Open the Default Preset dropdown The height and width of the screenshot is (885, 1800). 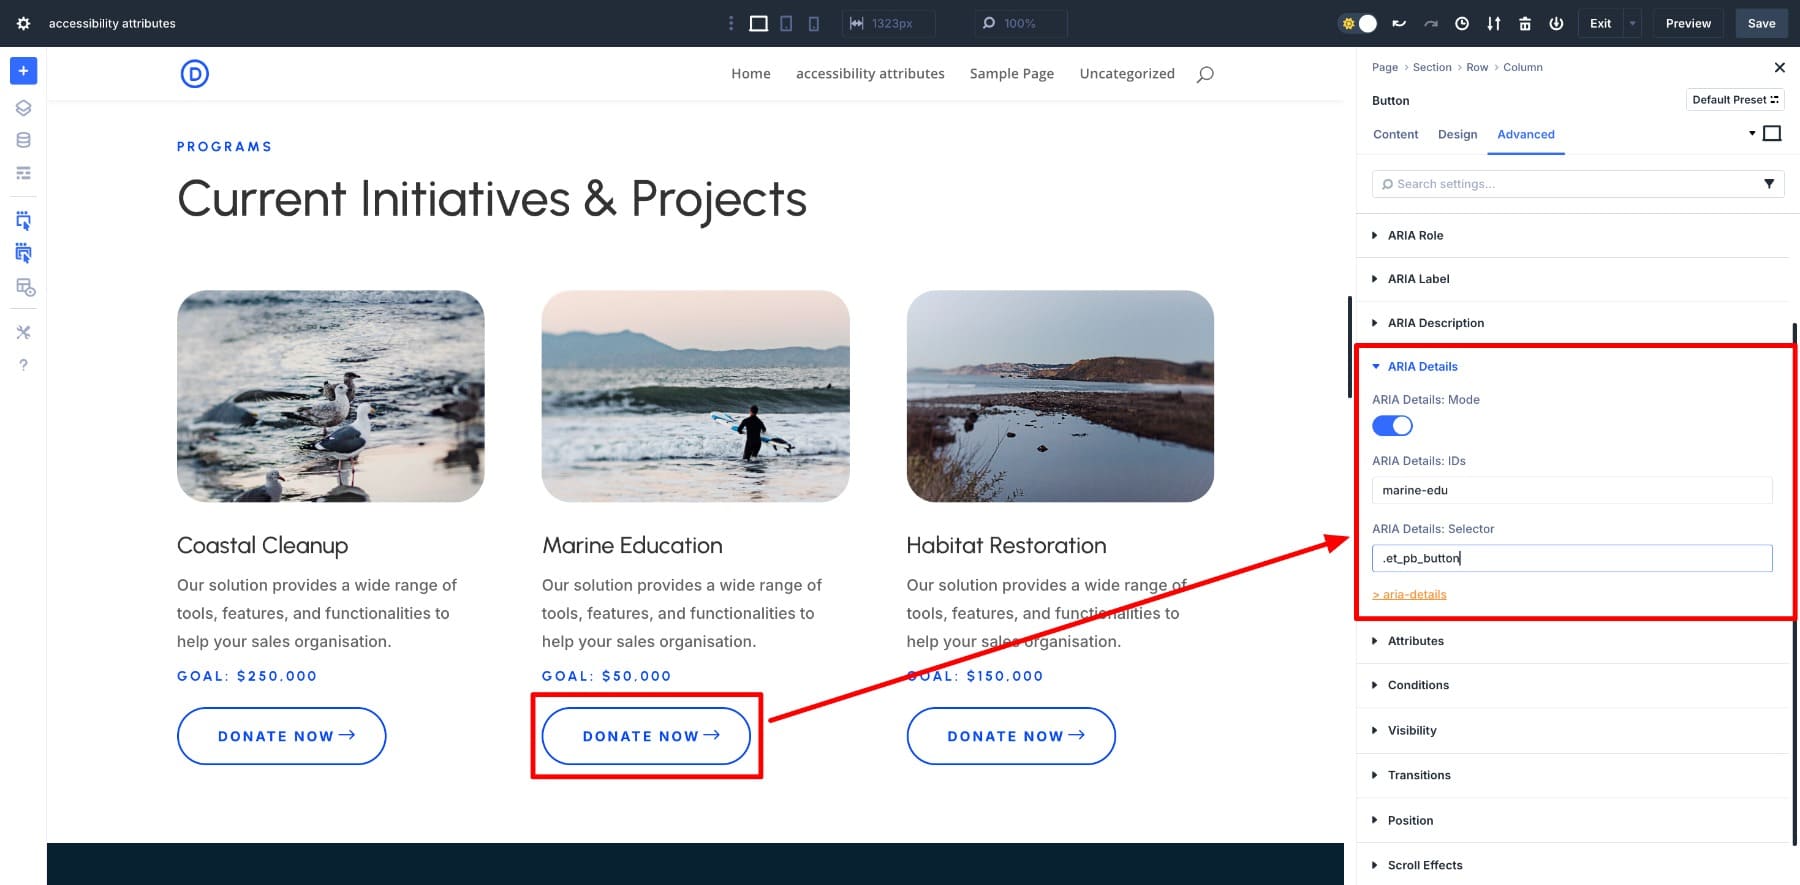(x=1735, y=100)
